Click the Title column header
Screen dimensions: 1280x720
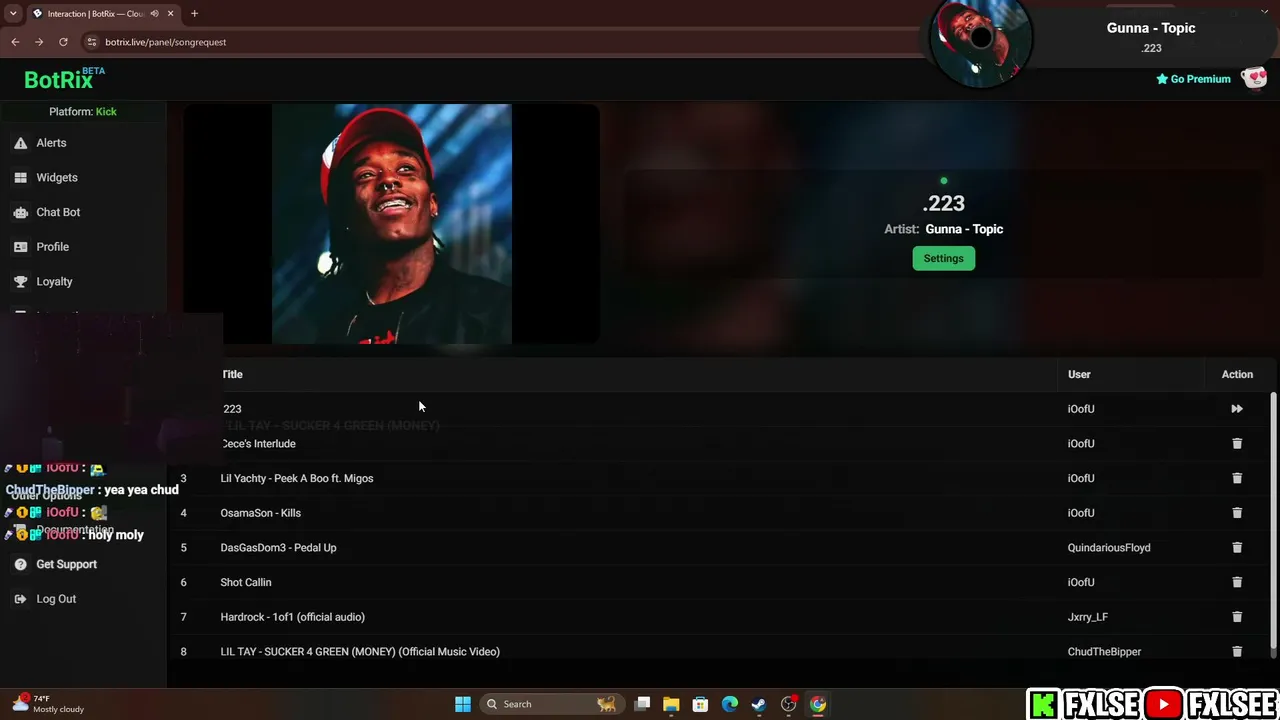coord(232,375)
